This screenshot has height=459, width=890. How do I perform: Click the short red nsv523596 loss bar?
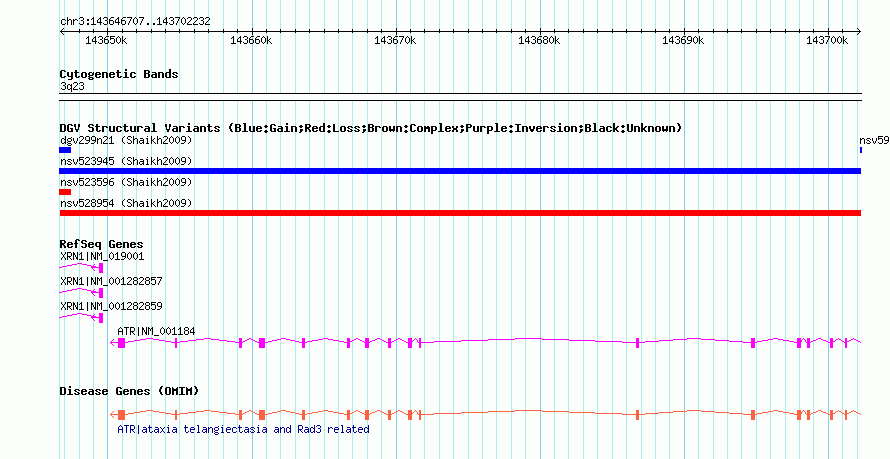click(x=65, y=192)
